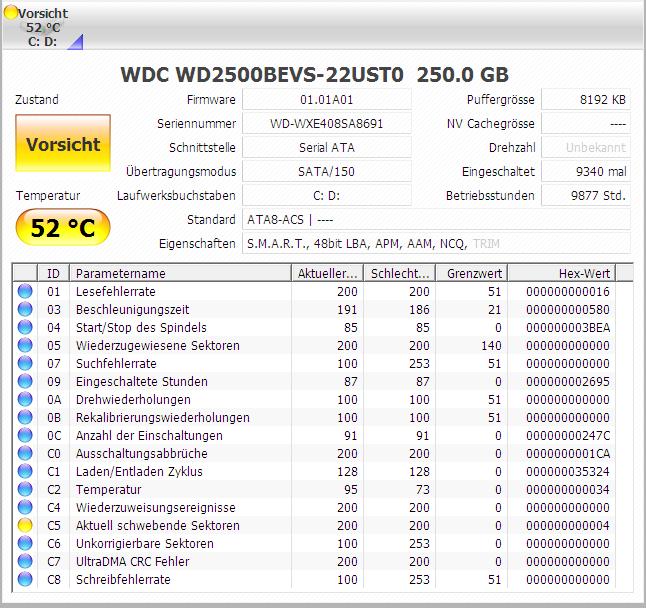Select the Wiederzugewiesene Sektoren parameter name

pyautogui.click(x=157, y=345)
